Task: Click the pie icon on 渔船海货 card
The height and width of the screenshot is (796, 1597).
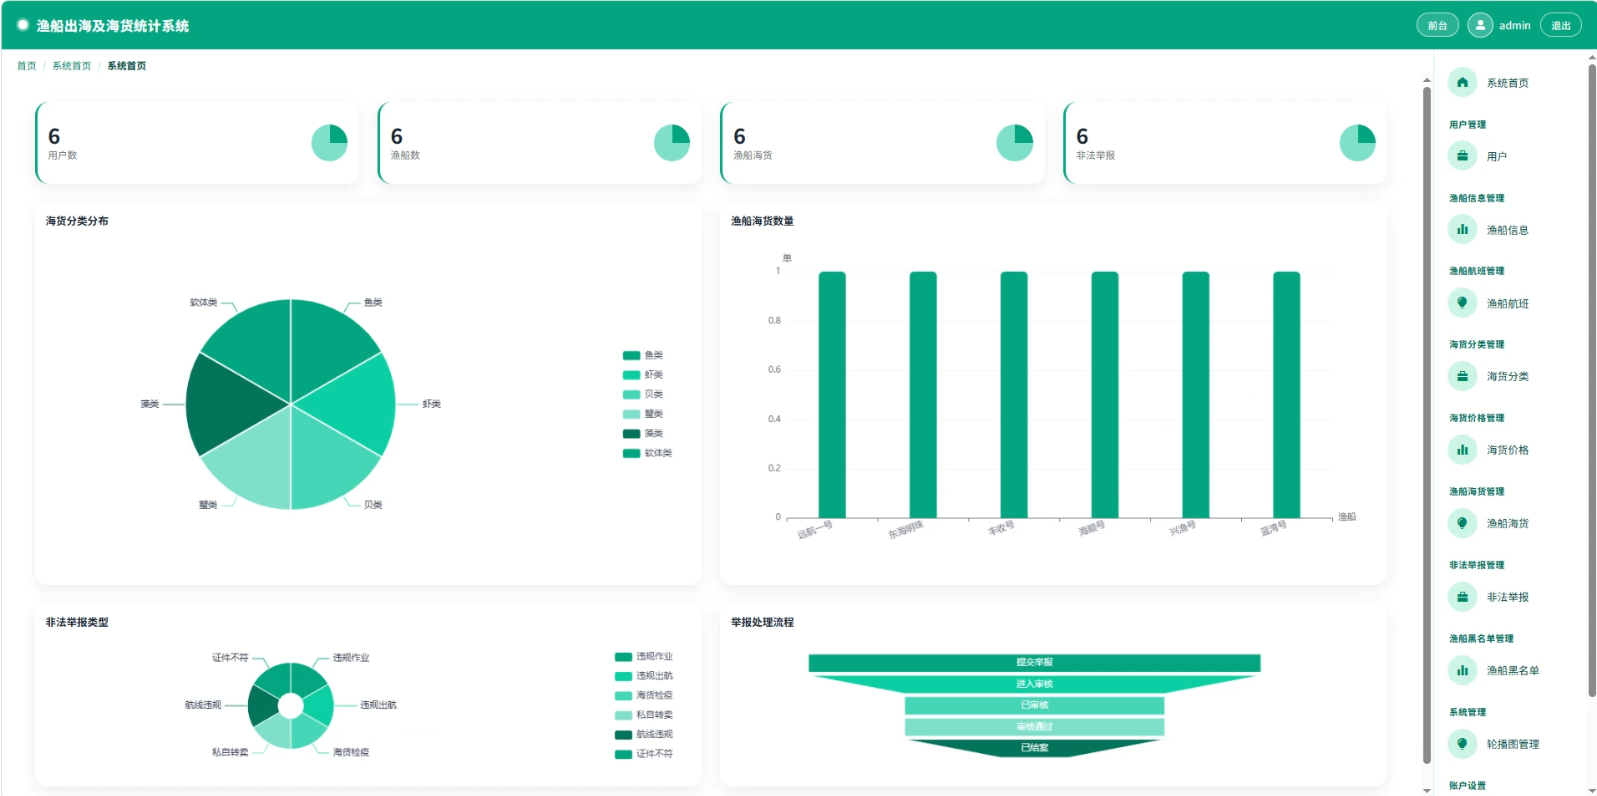Action: pos(1015,143)
